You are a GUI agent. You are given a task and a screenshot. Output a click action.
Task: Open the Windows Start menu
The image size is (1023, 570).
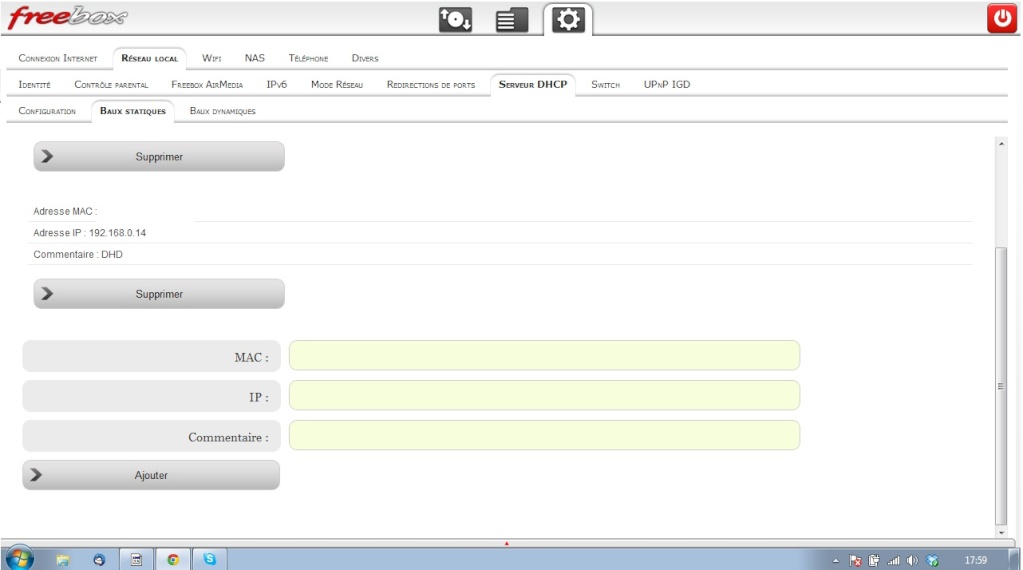(x=20, y=559)
